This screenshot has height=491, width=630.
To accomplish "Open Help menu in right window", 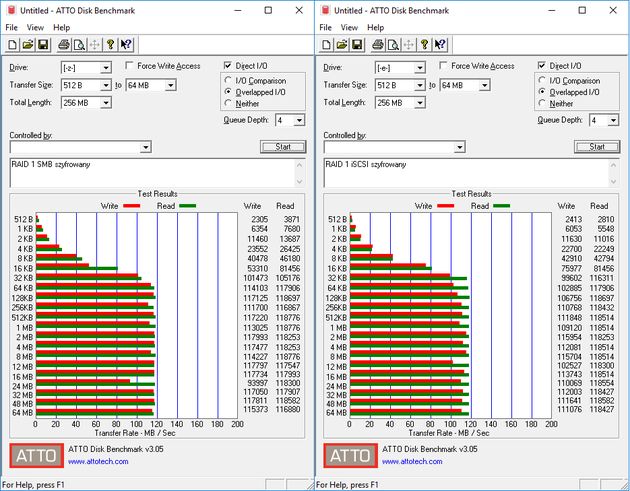I will click(x=376, y=27).
